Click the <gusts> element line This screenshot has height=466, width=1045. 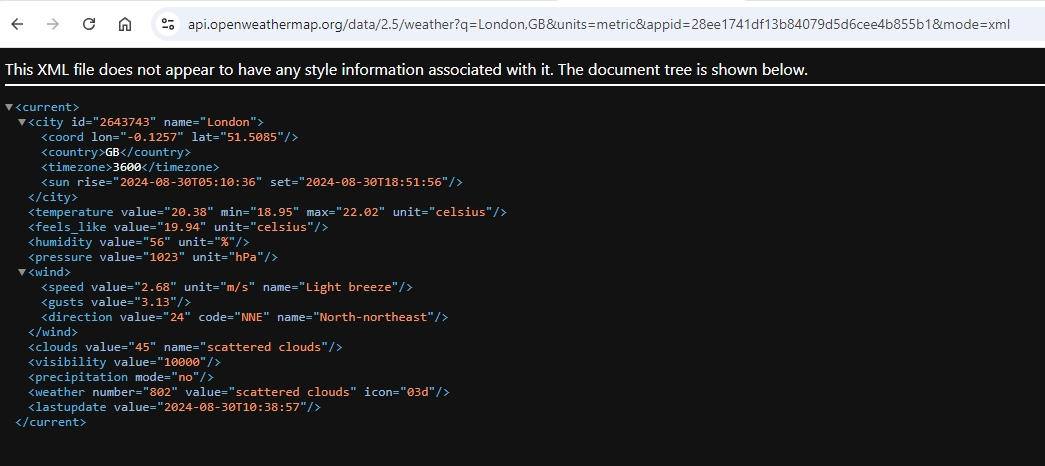[115, 302]
